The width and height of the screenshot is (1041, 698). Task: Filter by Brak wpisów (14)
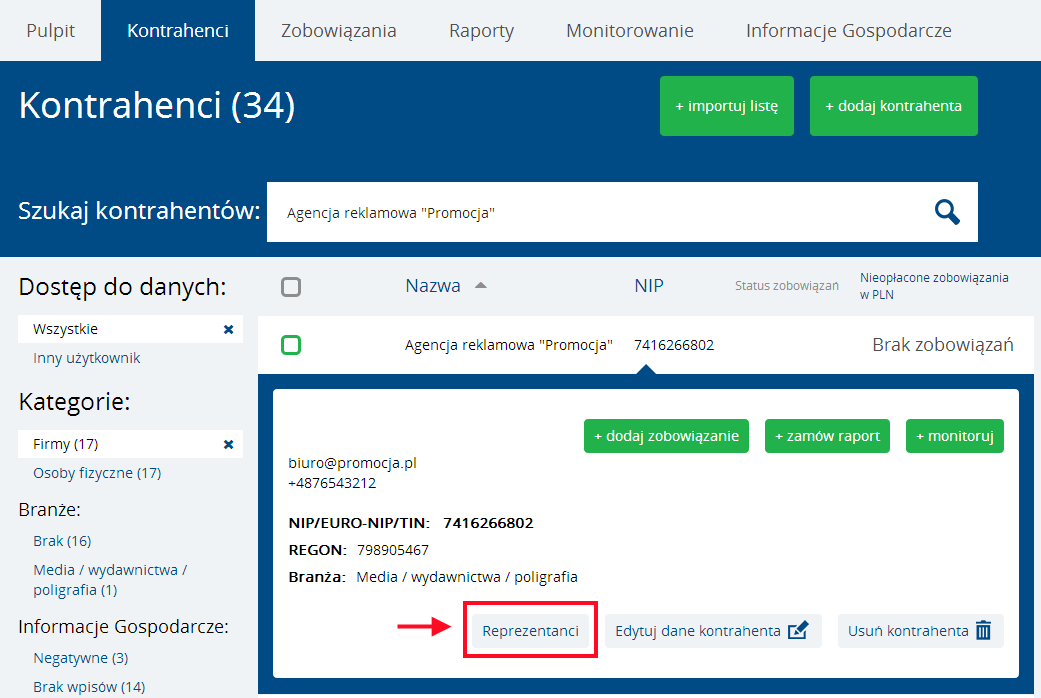tap(89, 687)
